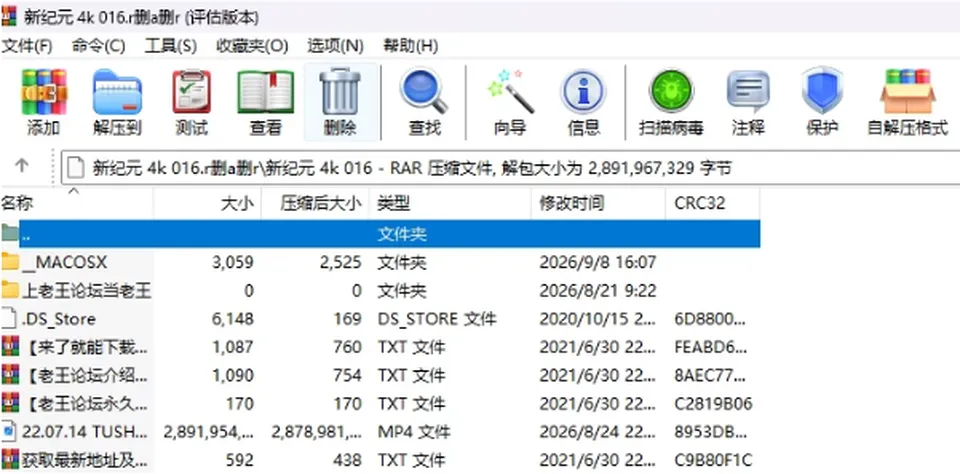Click the _MACOSX folder icon
Viewport: 960px width, 474px height.
(x=10, y=262)
